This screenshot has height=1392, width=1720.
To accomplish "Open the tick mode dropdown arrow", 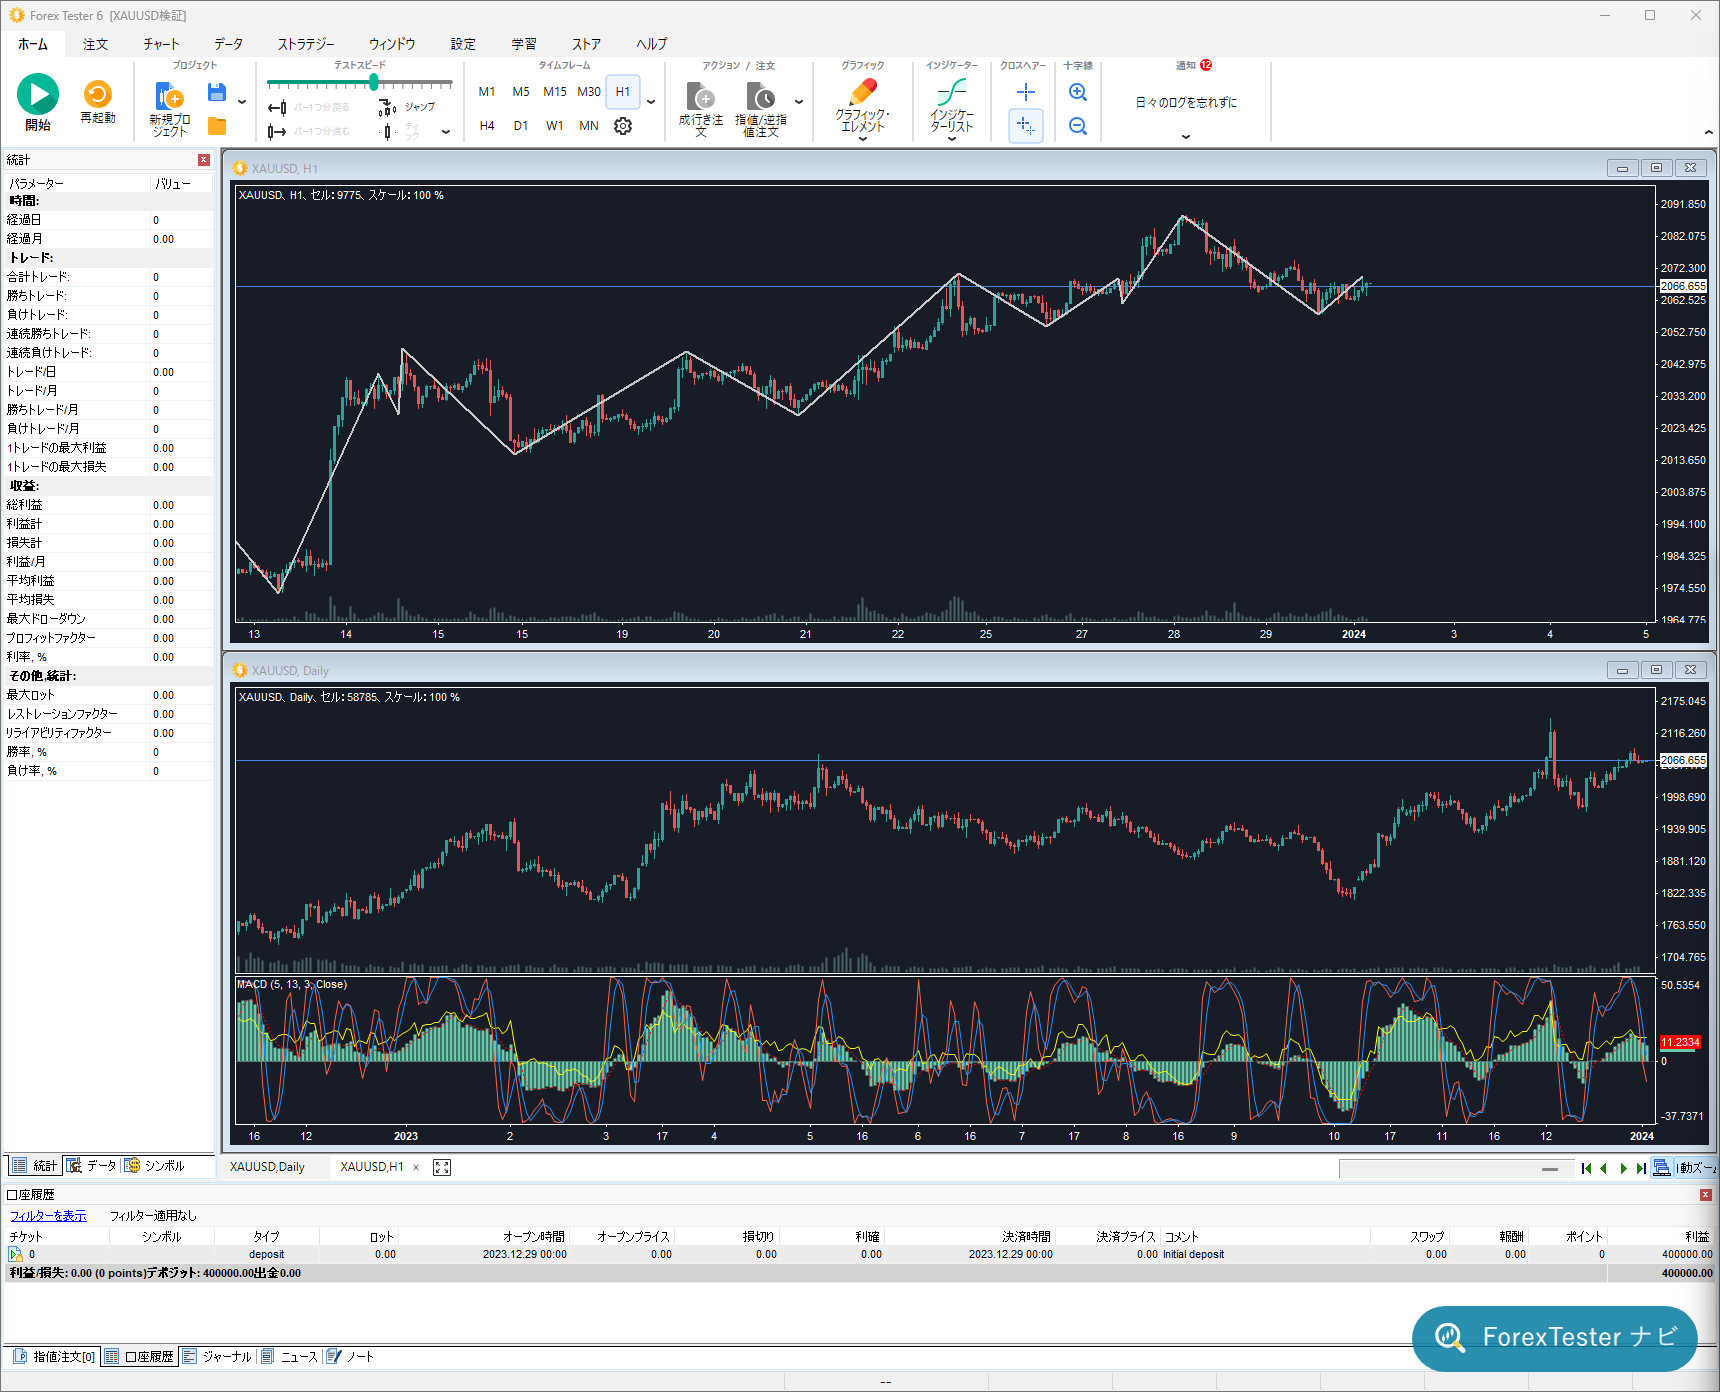I will click(x=446, y=131).
